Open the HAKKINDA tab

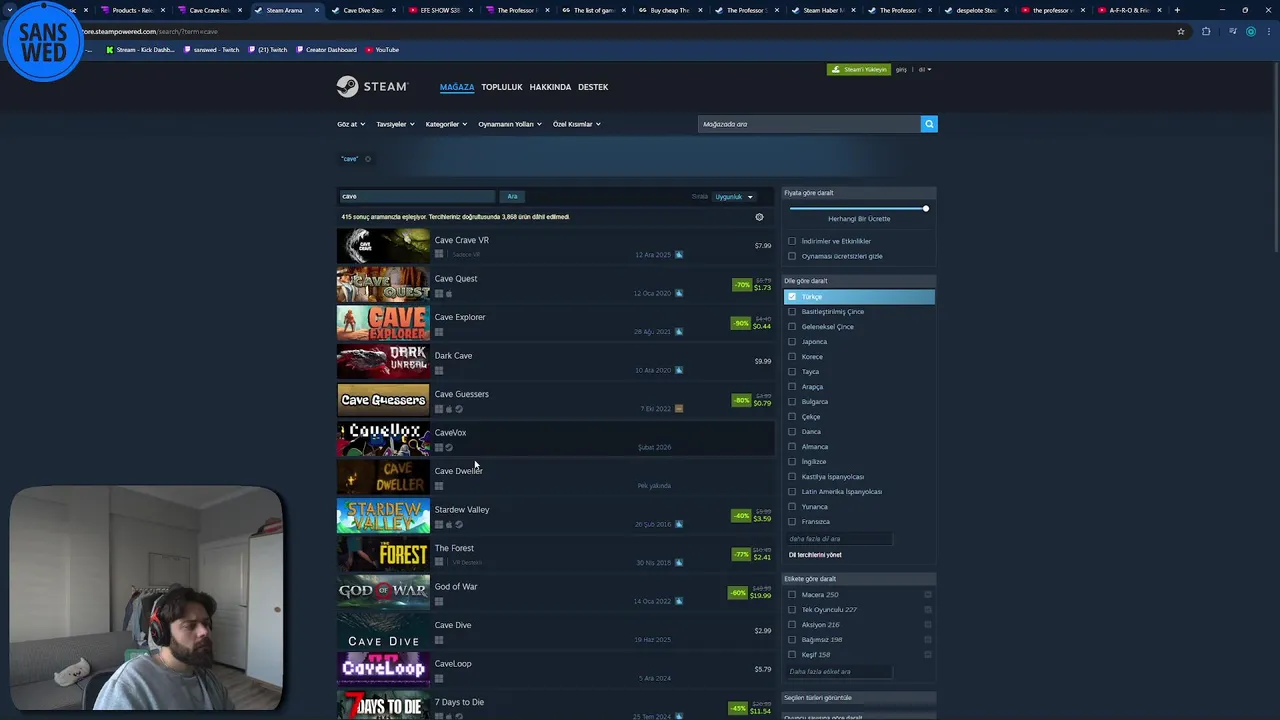click(550, 87)
